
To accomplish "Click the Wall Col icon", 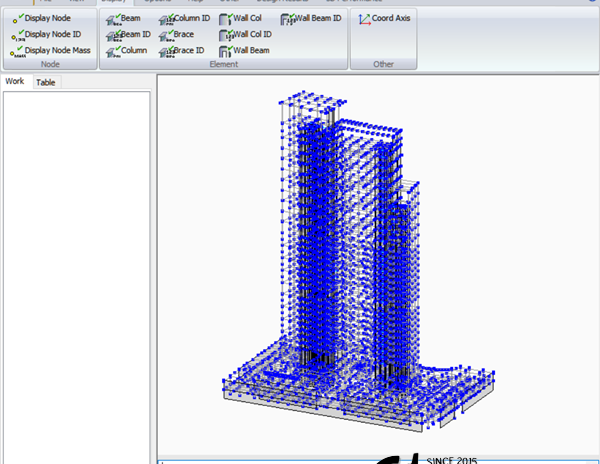I will (x=226, y=18).
